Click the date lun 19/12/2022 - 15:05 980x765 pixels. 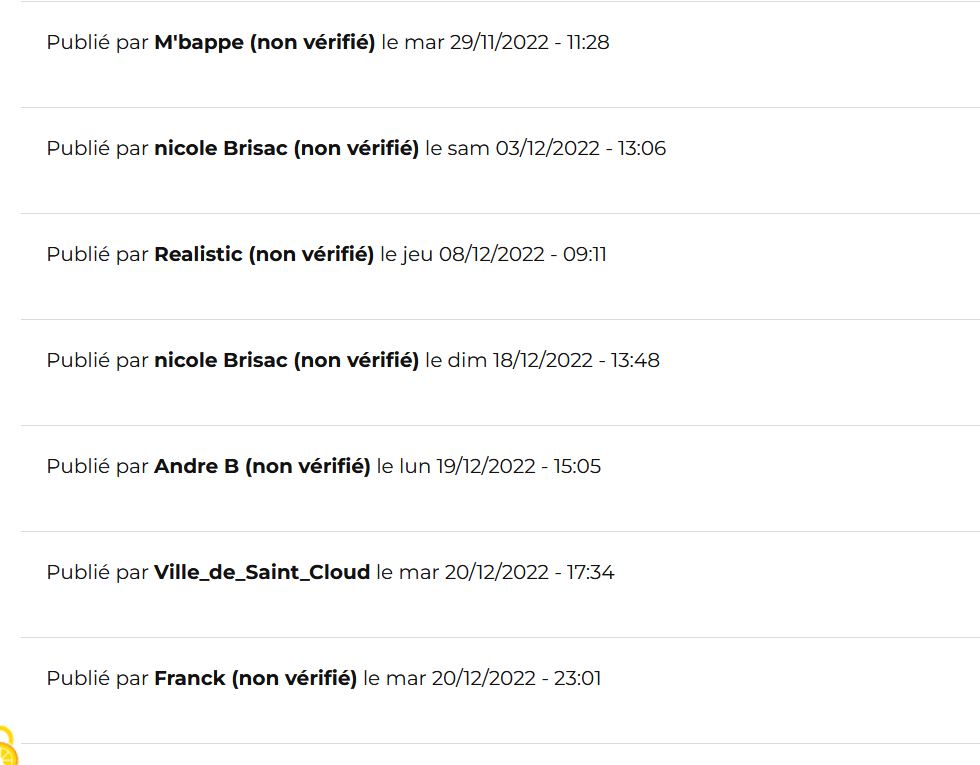500,466
